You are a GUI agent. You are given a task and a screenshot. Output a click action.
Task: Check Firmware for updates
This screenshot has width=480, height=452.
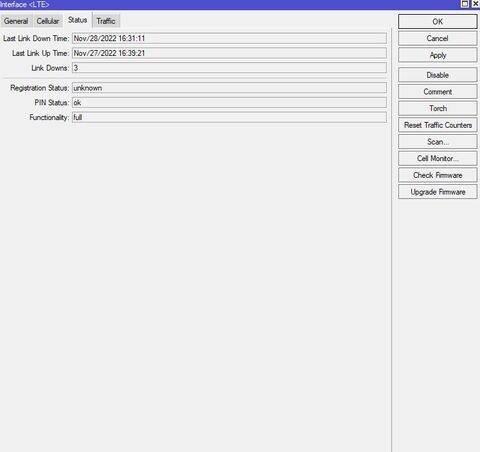pos(437,175)
